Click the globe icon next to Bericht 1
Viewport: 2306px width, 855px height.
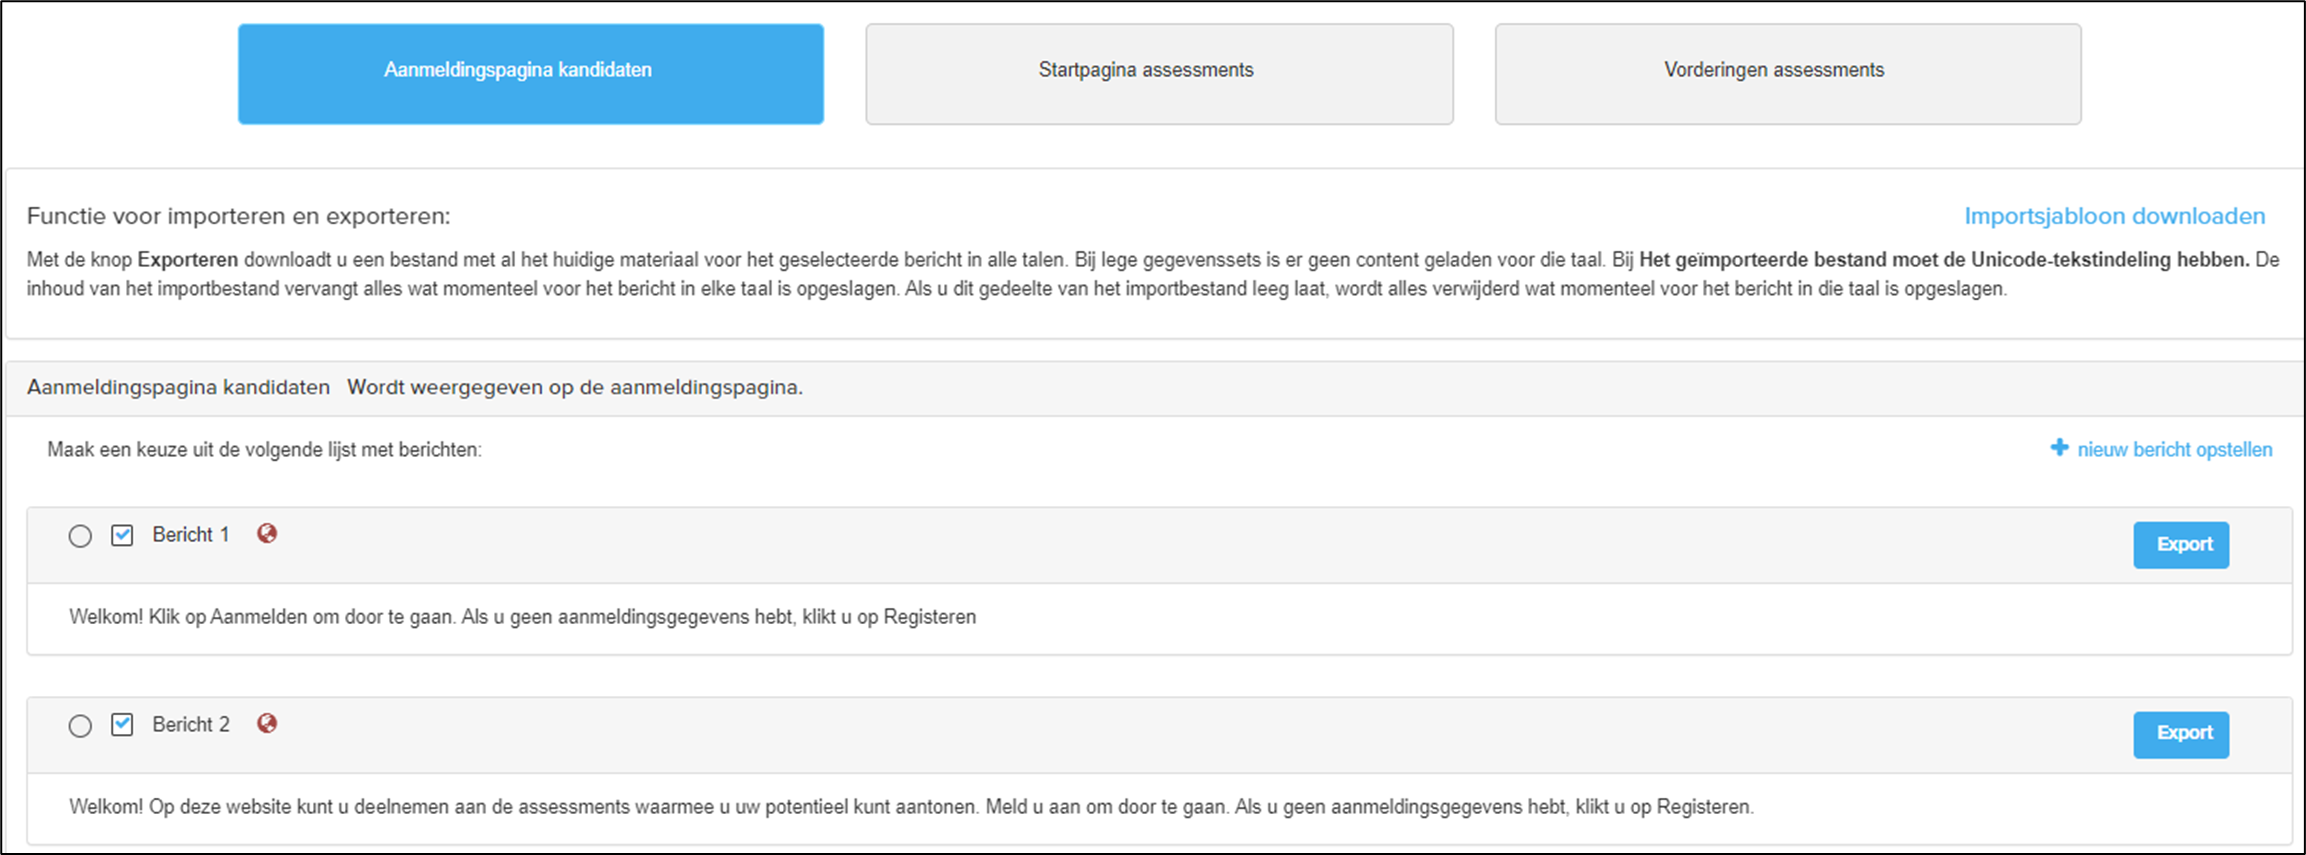pyautogui.click(x=267, y=534)
